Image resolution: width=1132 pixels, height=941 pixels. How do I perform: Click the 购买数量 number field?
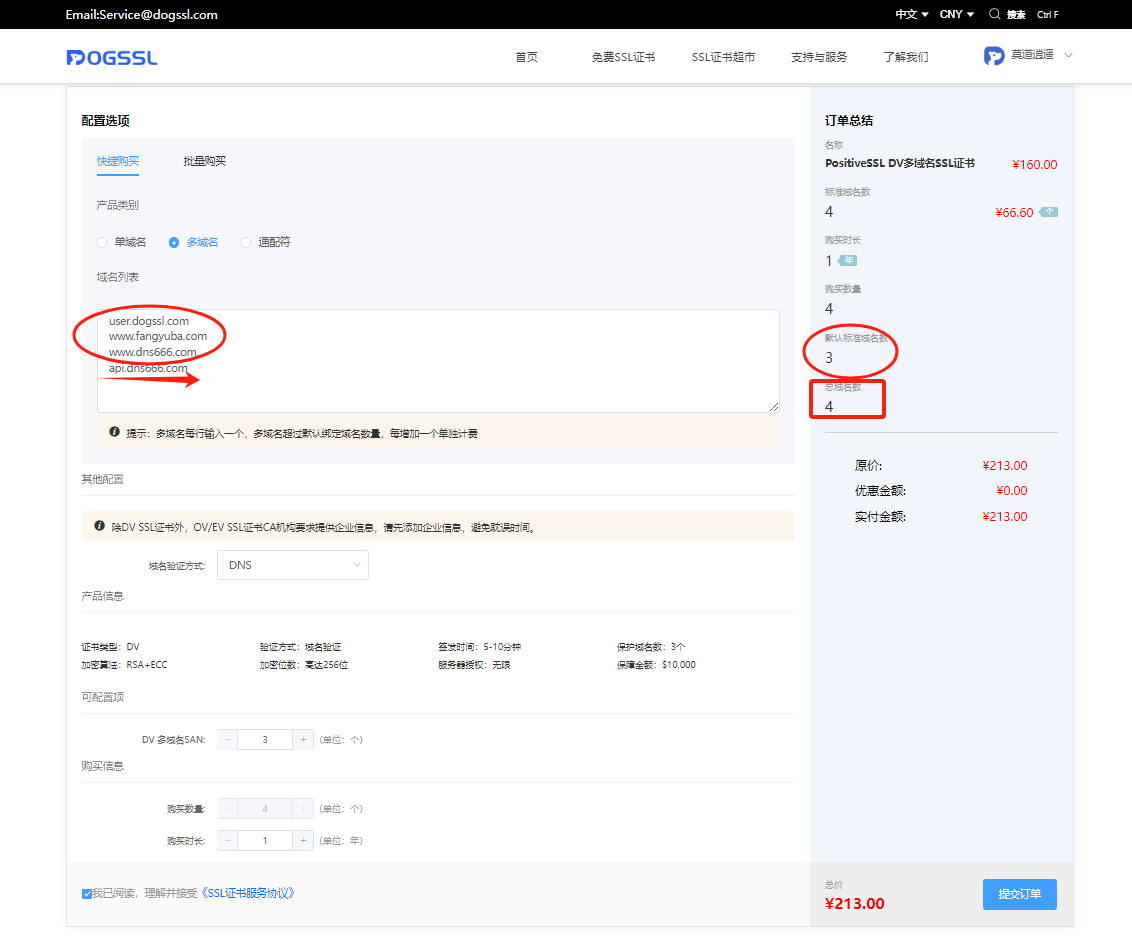(x=265, y=809)
